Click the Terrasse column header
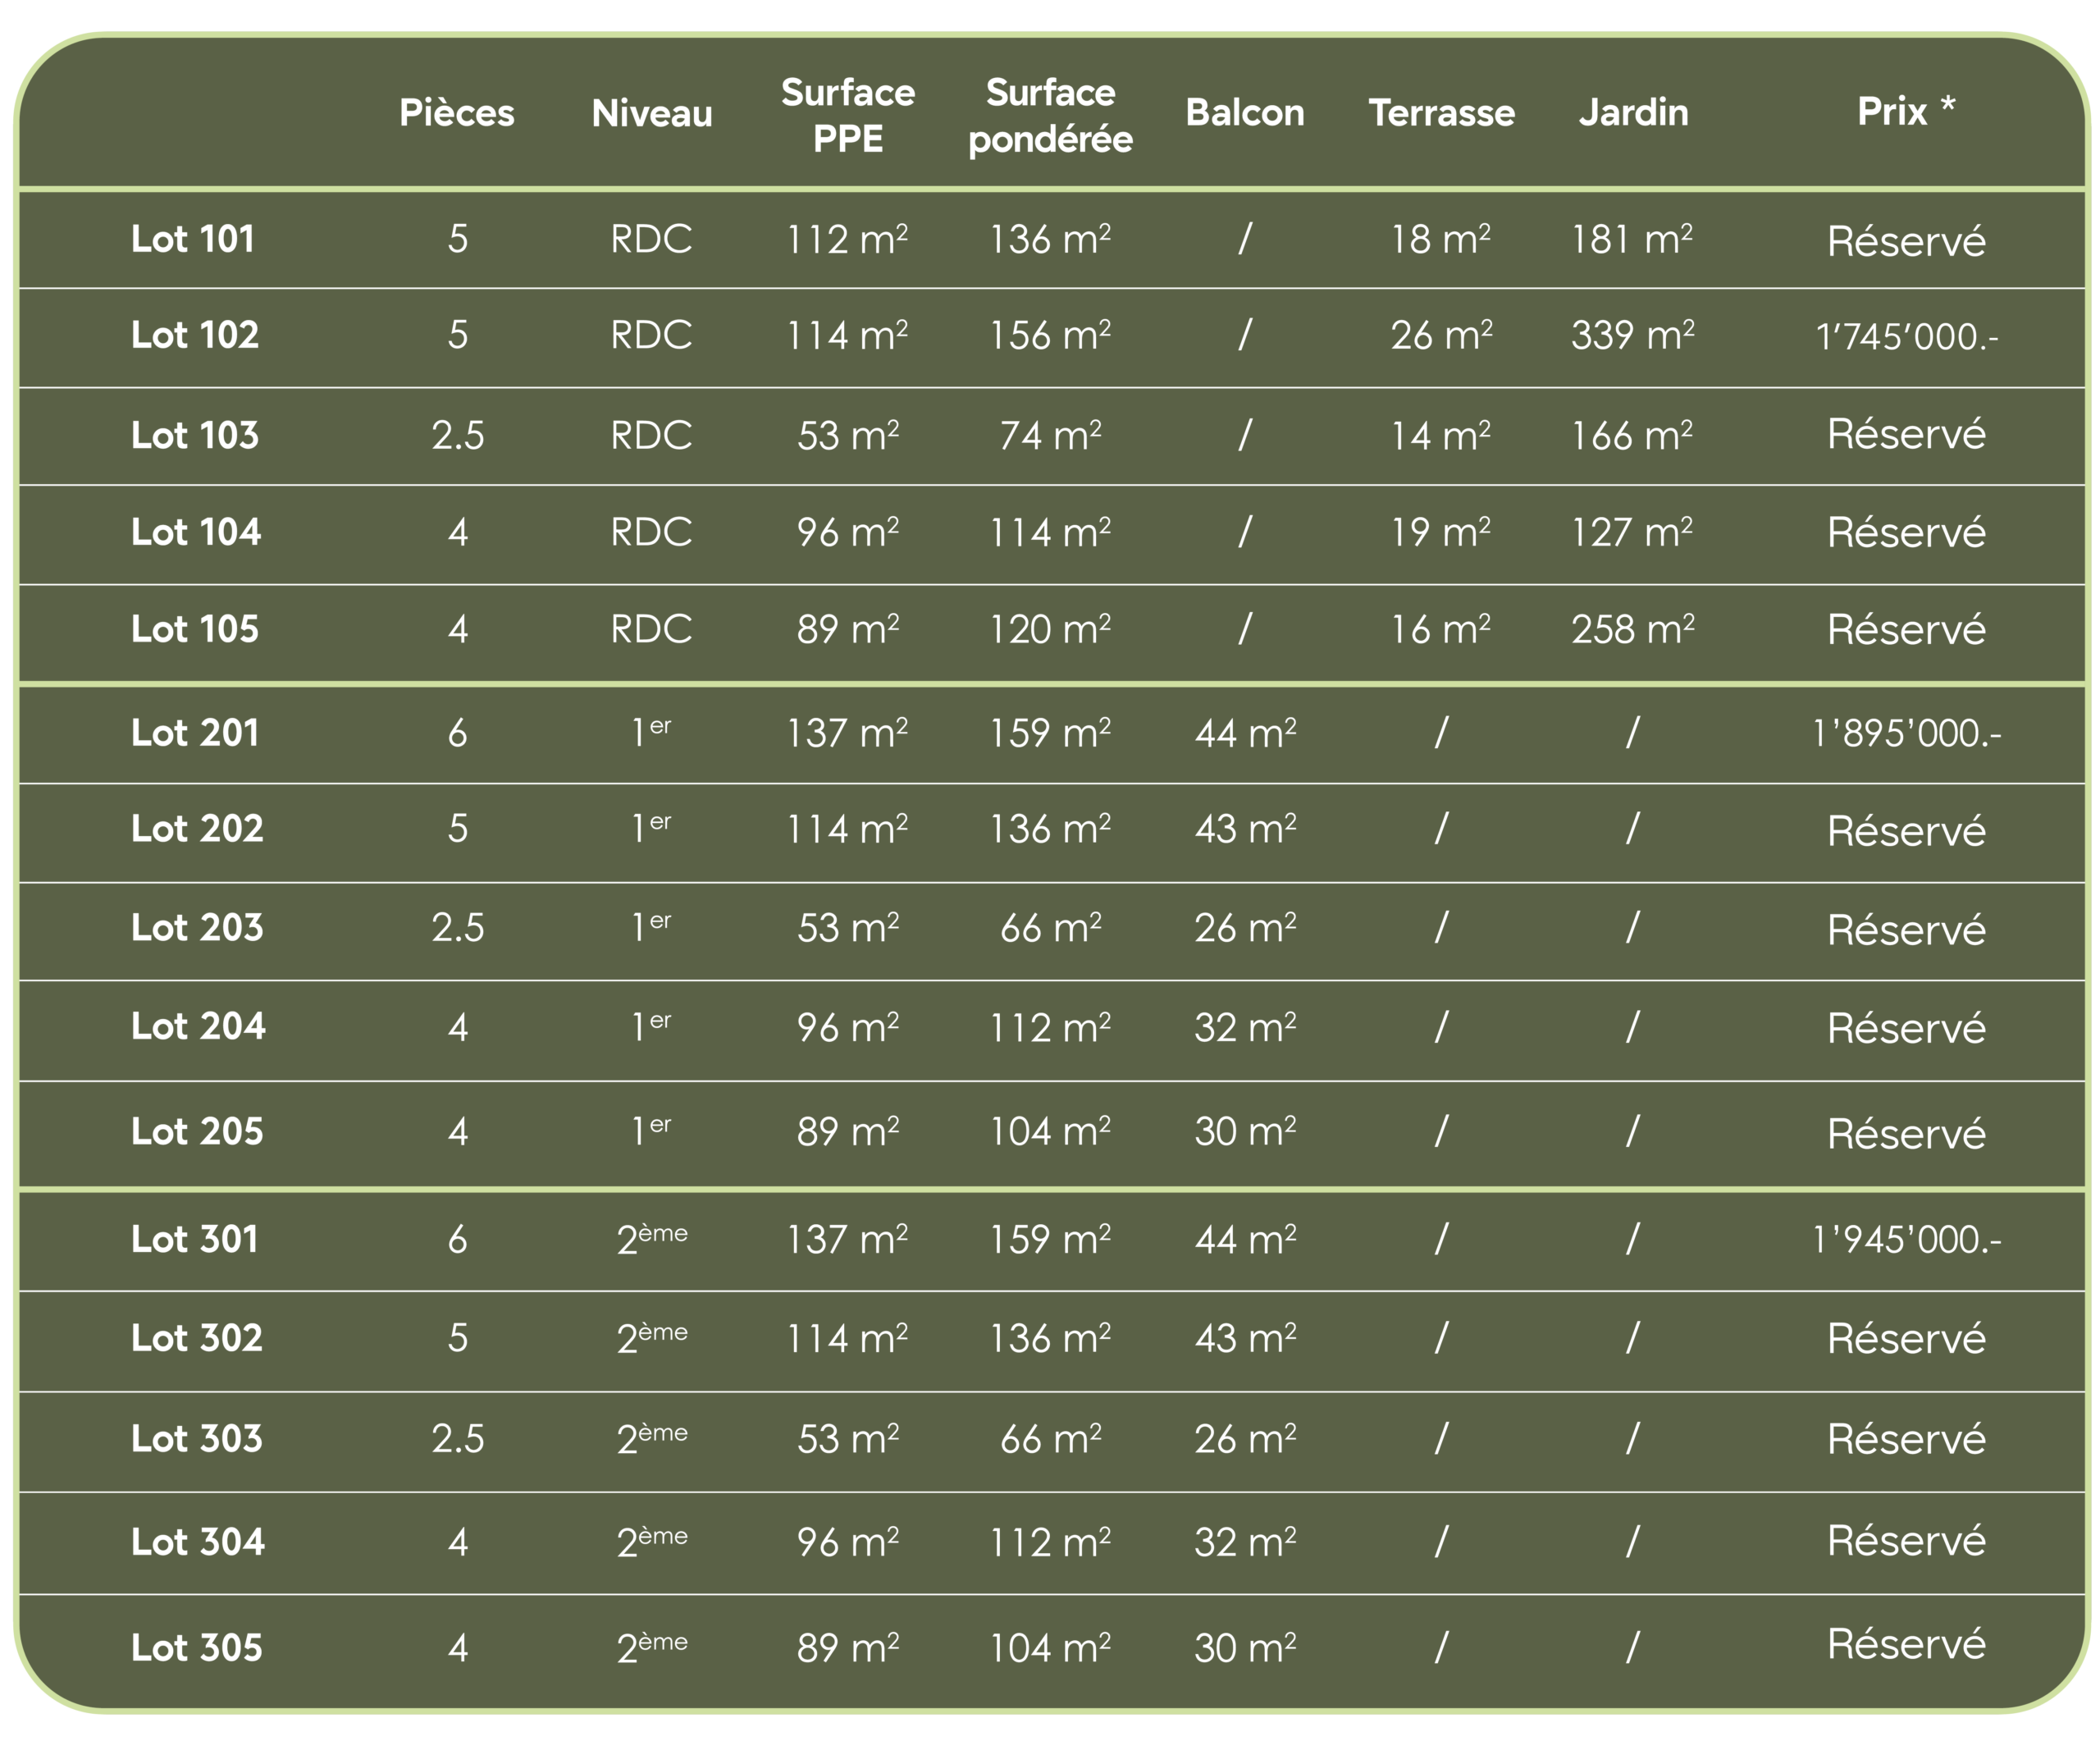 pyautogui.click(x=1441, y=112)
